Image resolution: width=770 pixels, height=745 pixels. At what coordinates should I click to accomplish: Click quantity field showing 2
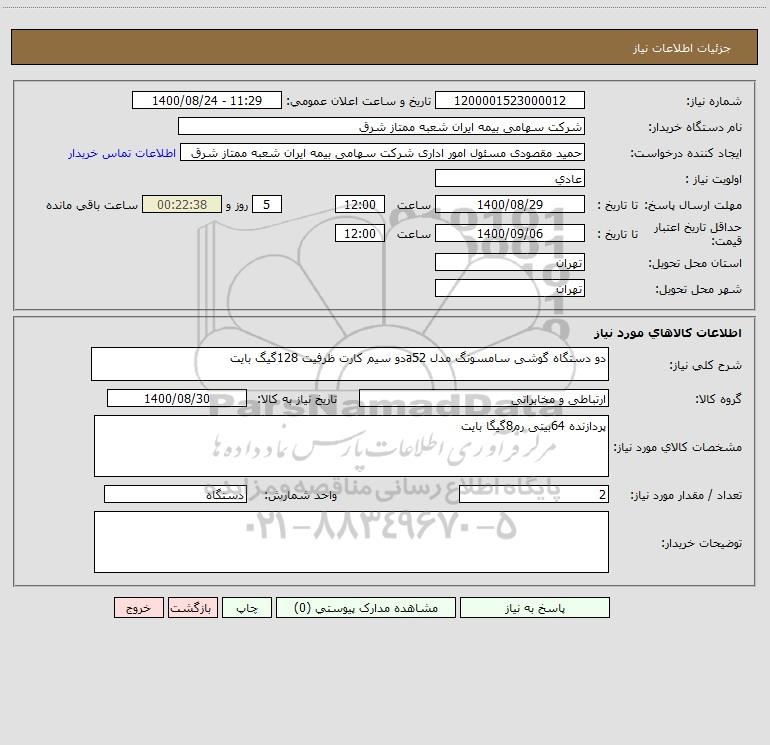tap(534, 494)
